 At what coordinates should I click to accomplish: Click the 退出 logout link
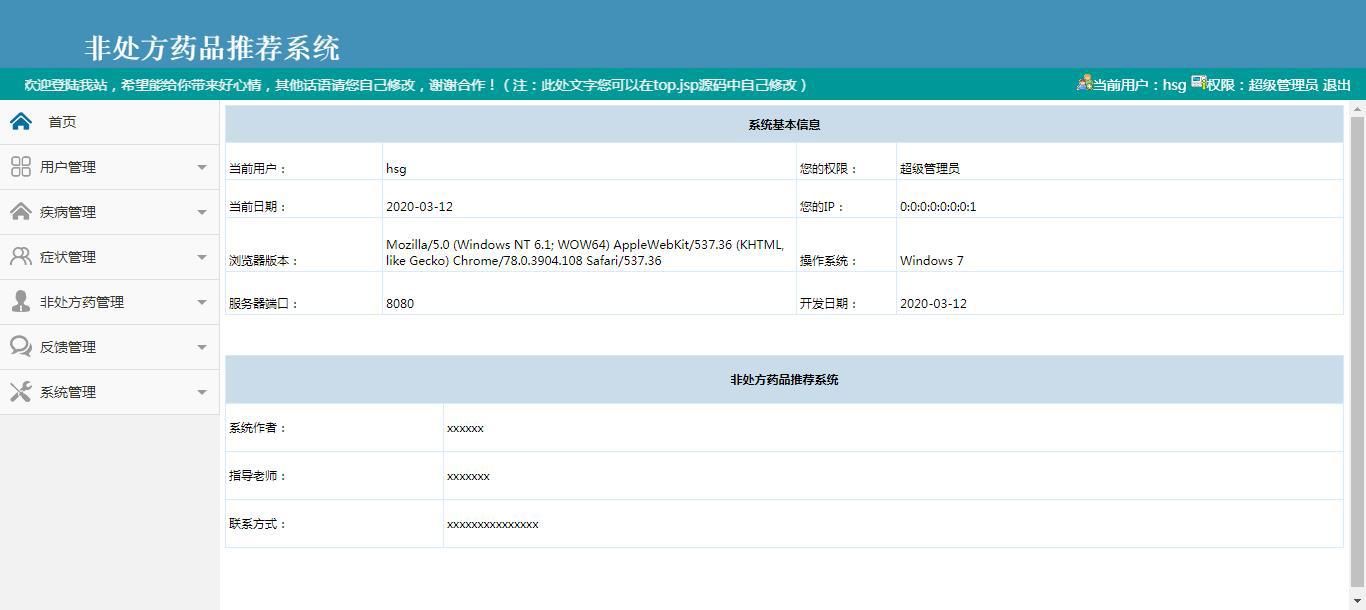(x=1337, y=85)
